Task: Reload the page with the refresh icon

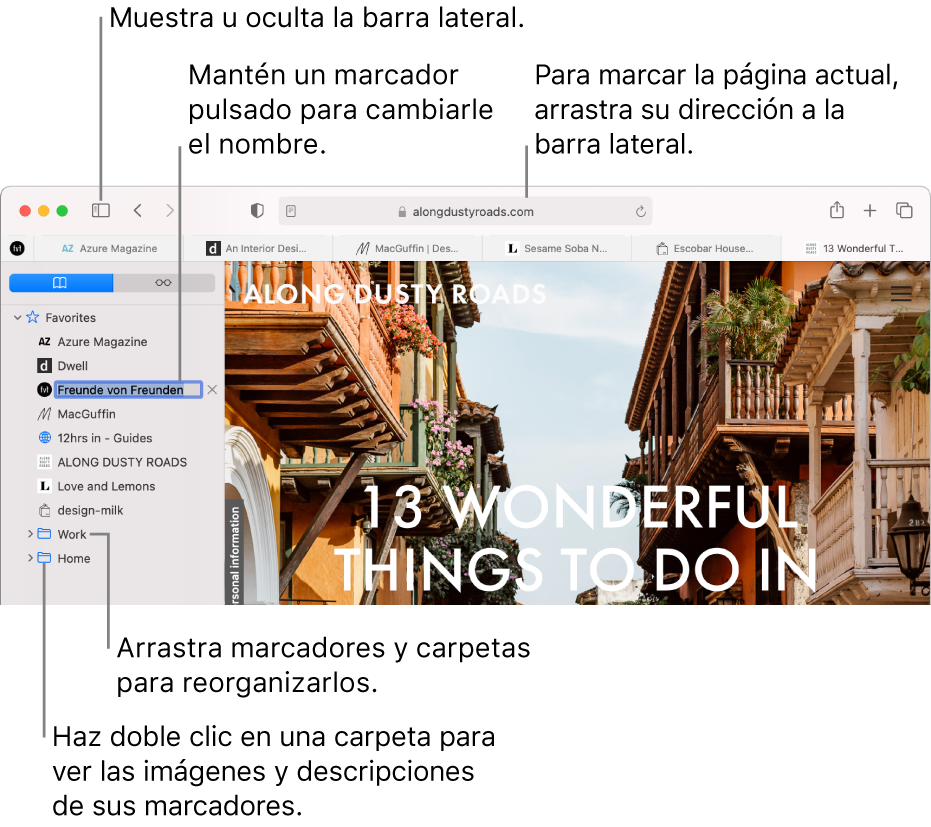Action: 640,211
